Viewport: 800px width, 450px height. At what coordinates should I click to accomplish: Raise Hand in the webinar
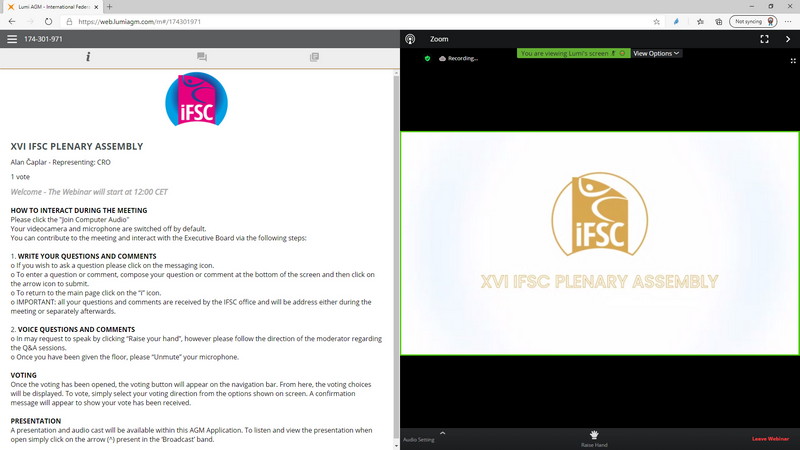click(594, 438)
